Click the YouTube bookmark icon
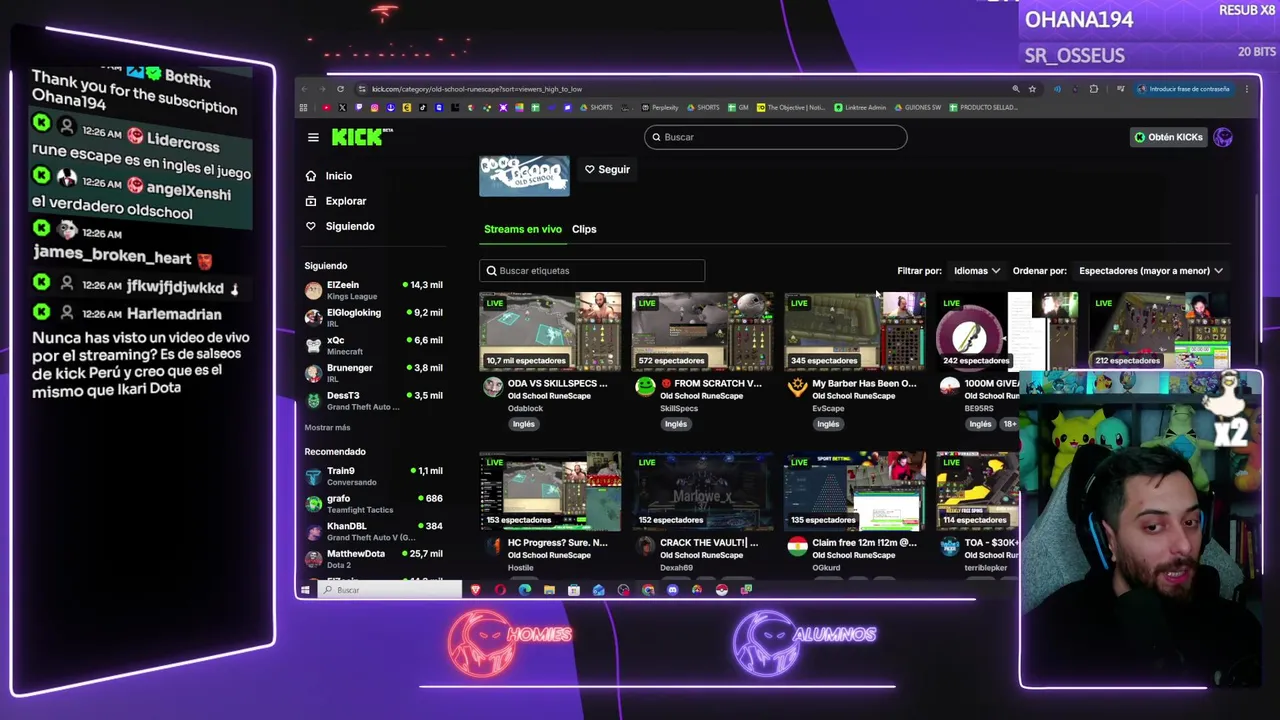Viewport: 1280px width, 720px height. 326,107
